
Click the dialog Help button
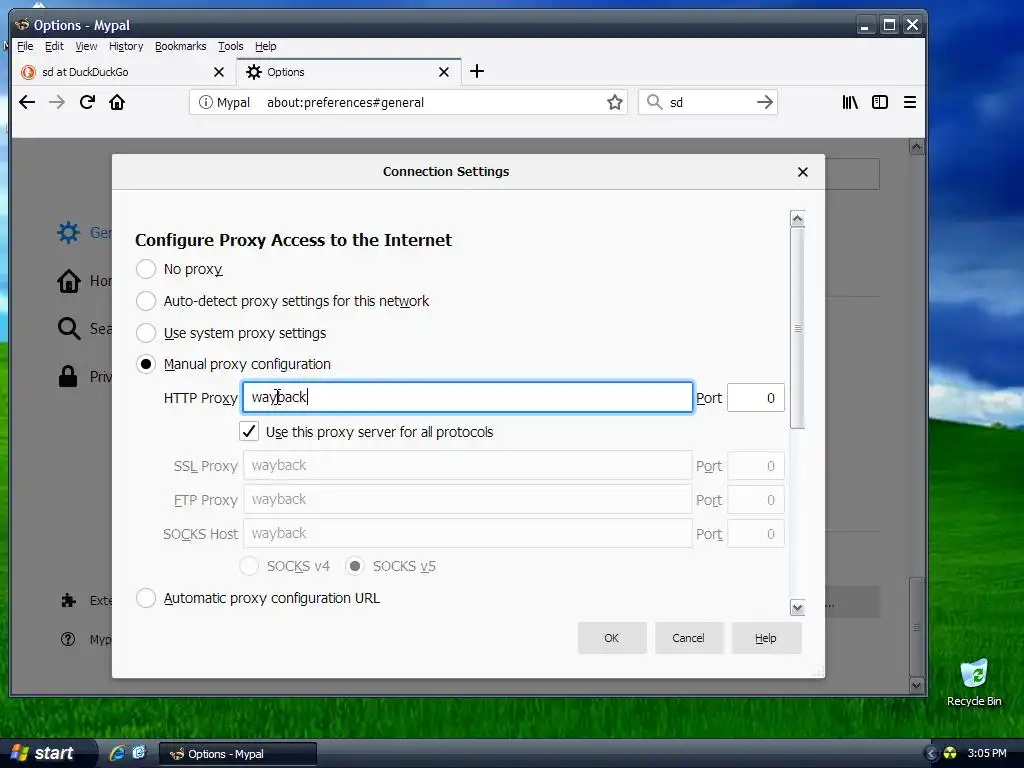click(x=765, y=638)
